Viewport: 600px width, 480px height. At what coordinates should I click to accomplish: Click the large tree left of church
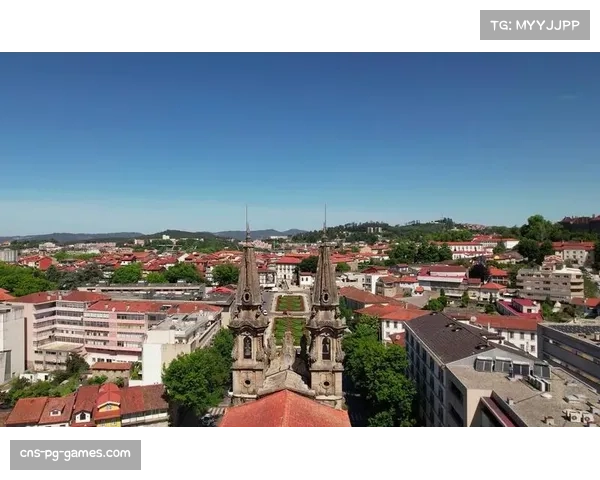tap(196, 378)
